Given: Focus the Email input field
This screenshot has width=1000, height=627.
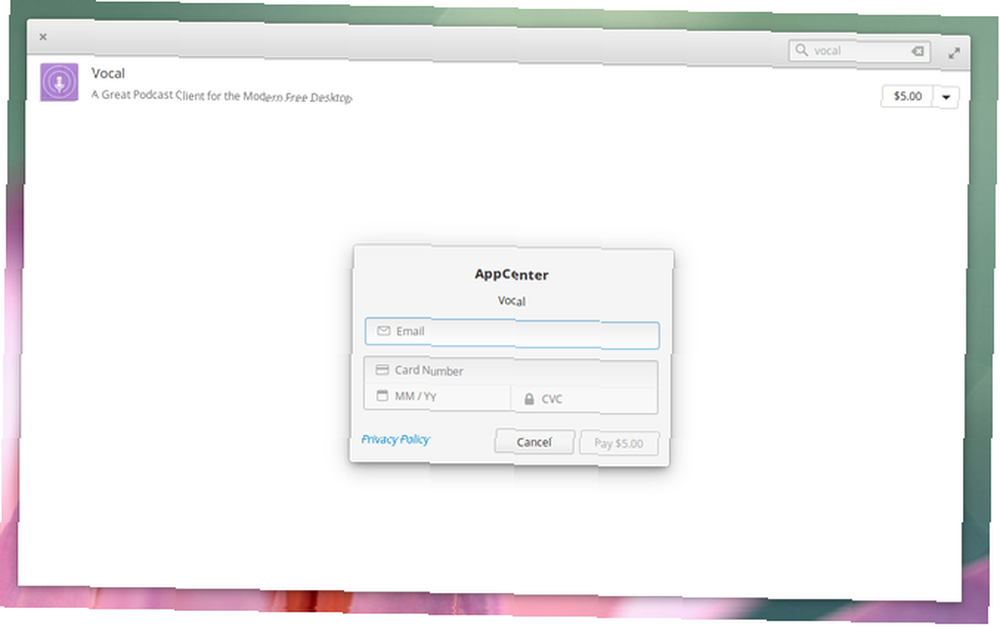Looking at the screenshot, I should coord(512,333).
